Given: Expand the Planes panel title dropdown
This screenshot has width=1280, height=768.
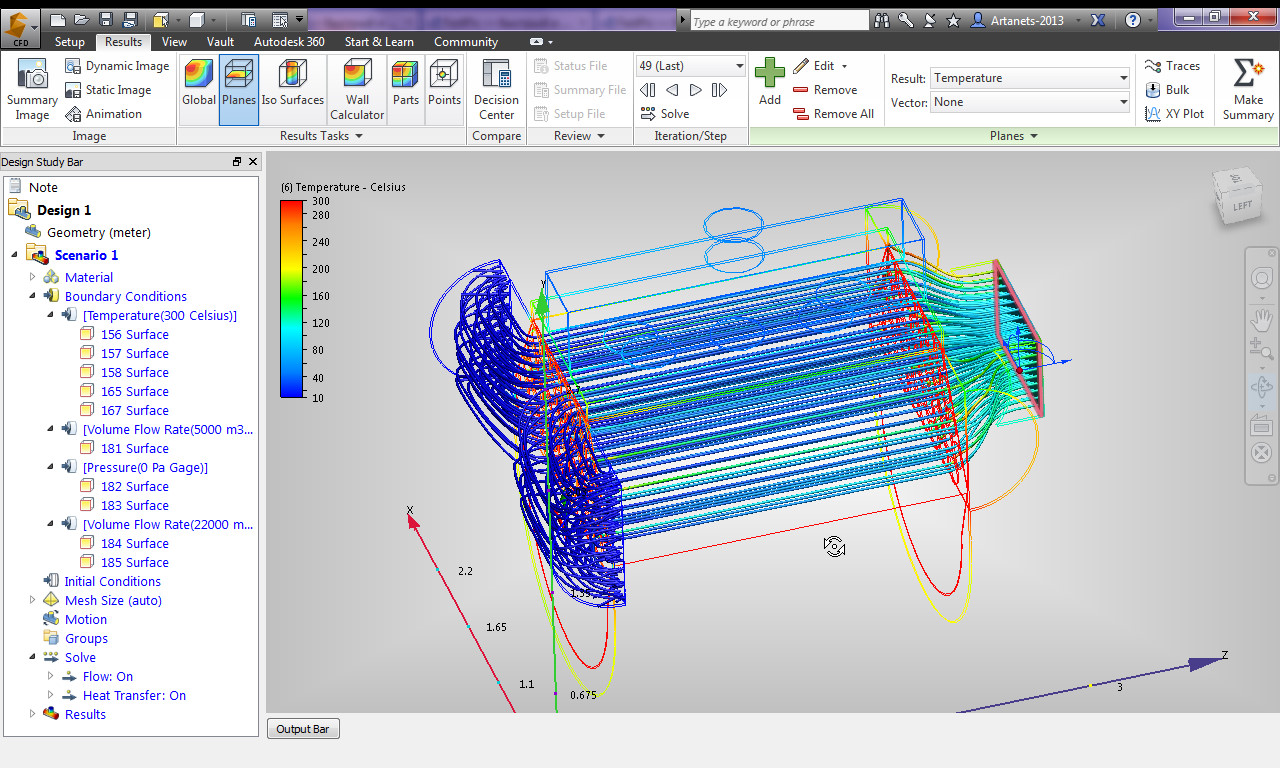Looking at the screenshot, I should (x=1014, y=136).
